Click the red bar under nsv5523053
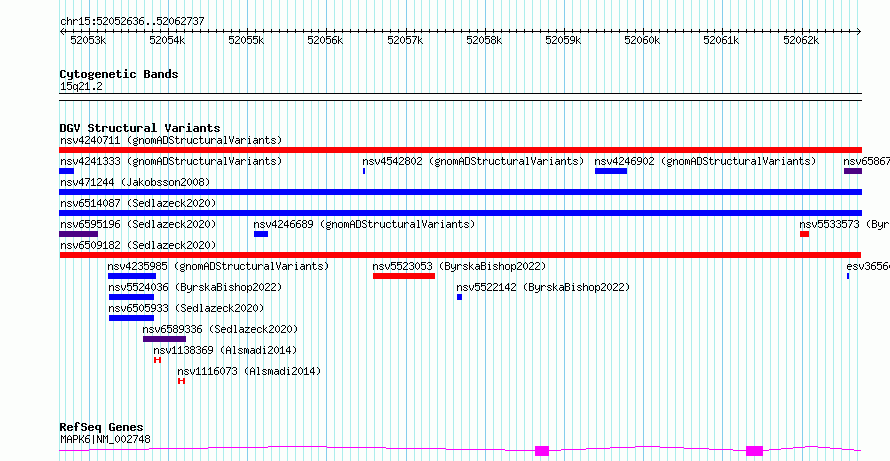The image size is (890, 461). pos(404,276)
